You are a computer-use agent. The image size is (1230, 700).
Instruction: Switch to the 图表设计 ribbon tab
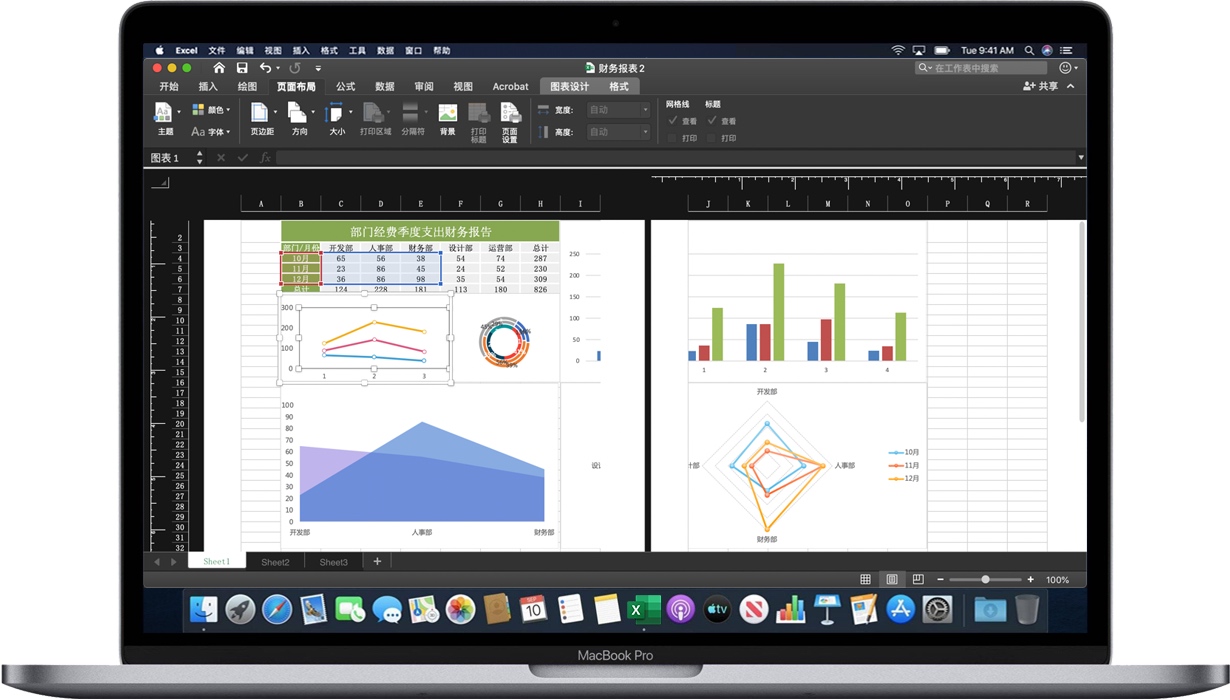point(570,86)
